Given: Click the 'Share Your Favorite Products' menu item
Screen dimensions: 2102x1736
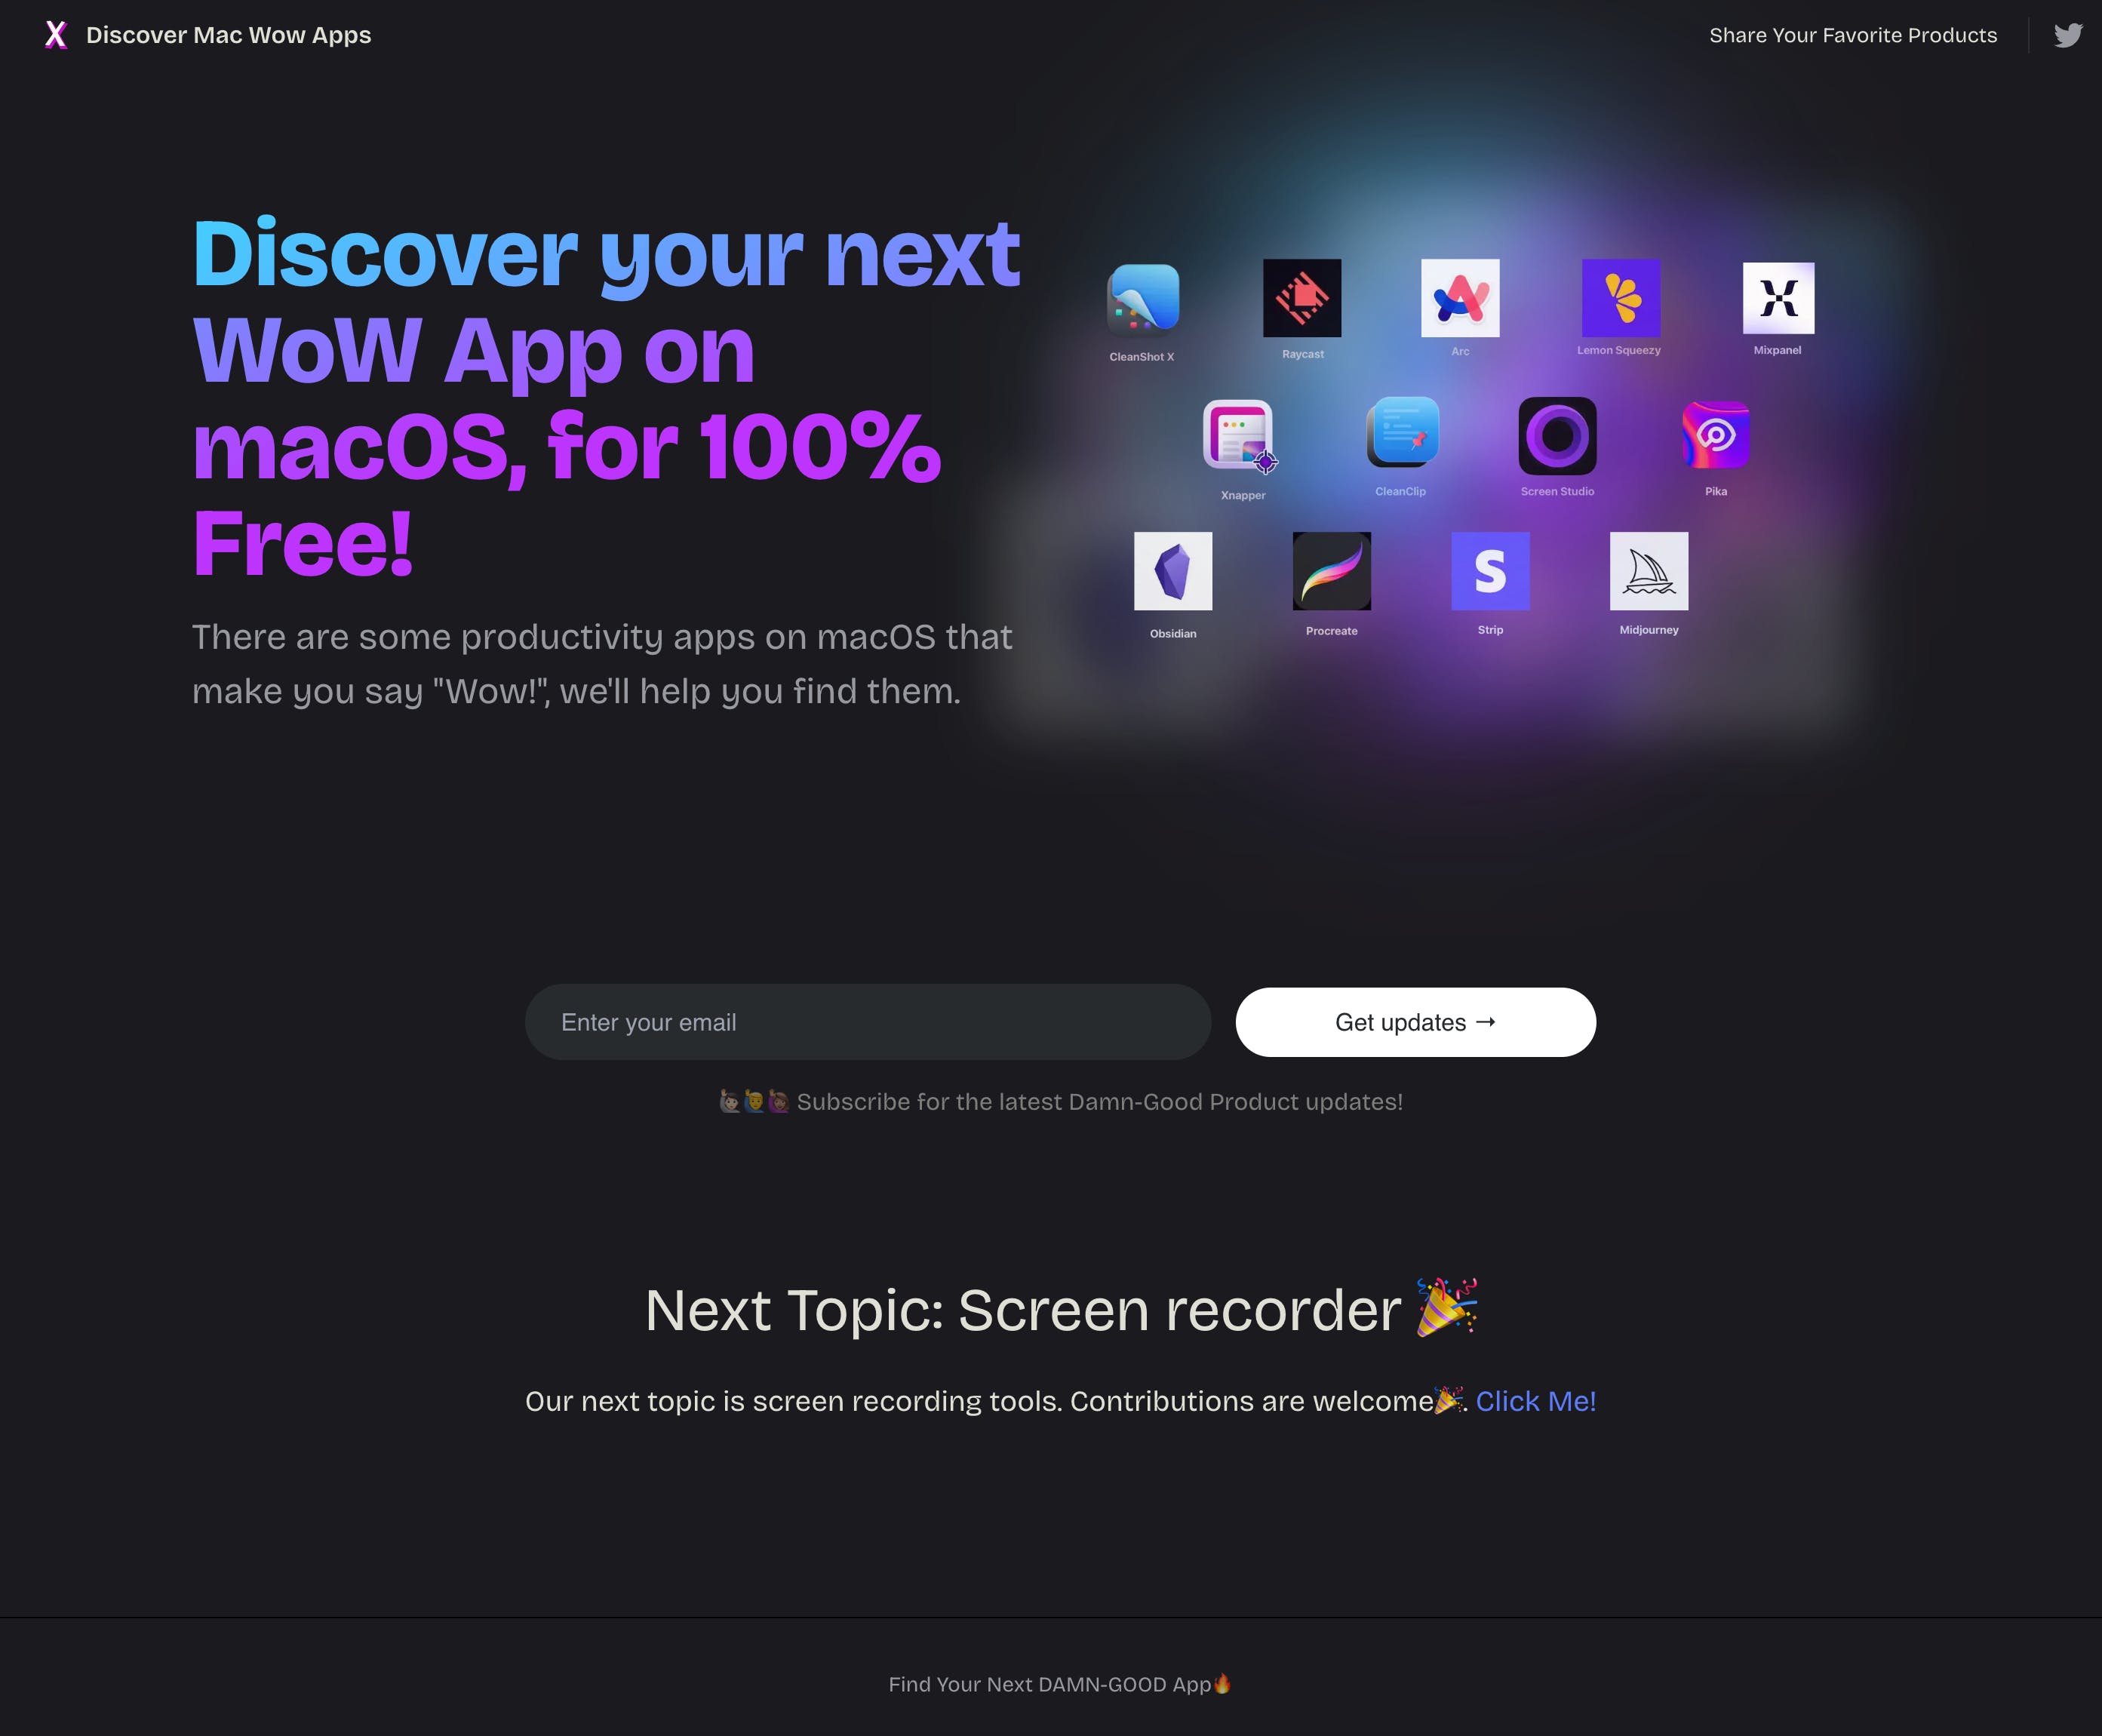Looking at the screenshot, I should click(x=1854, y=35).
